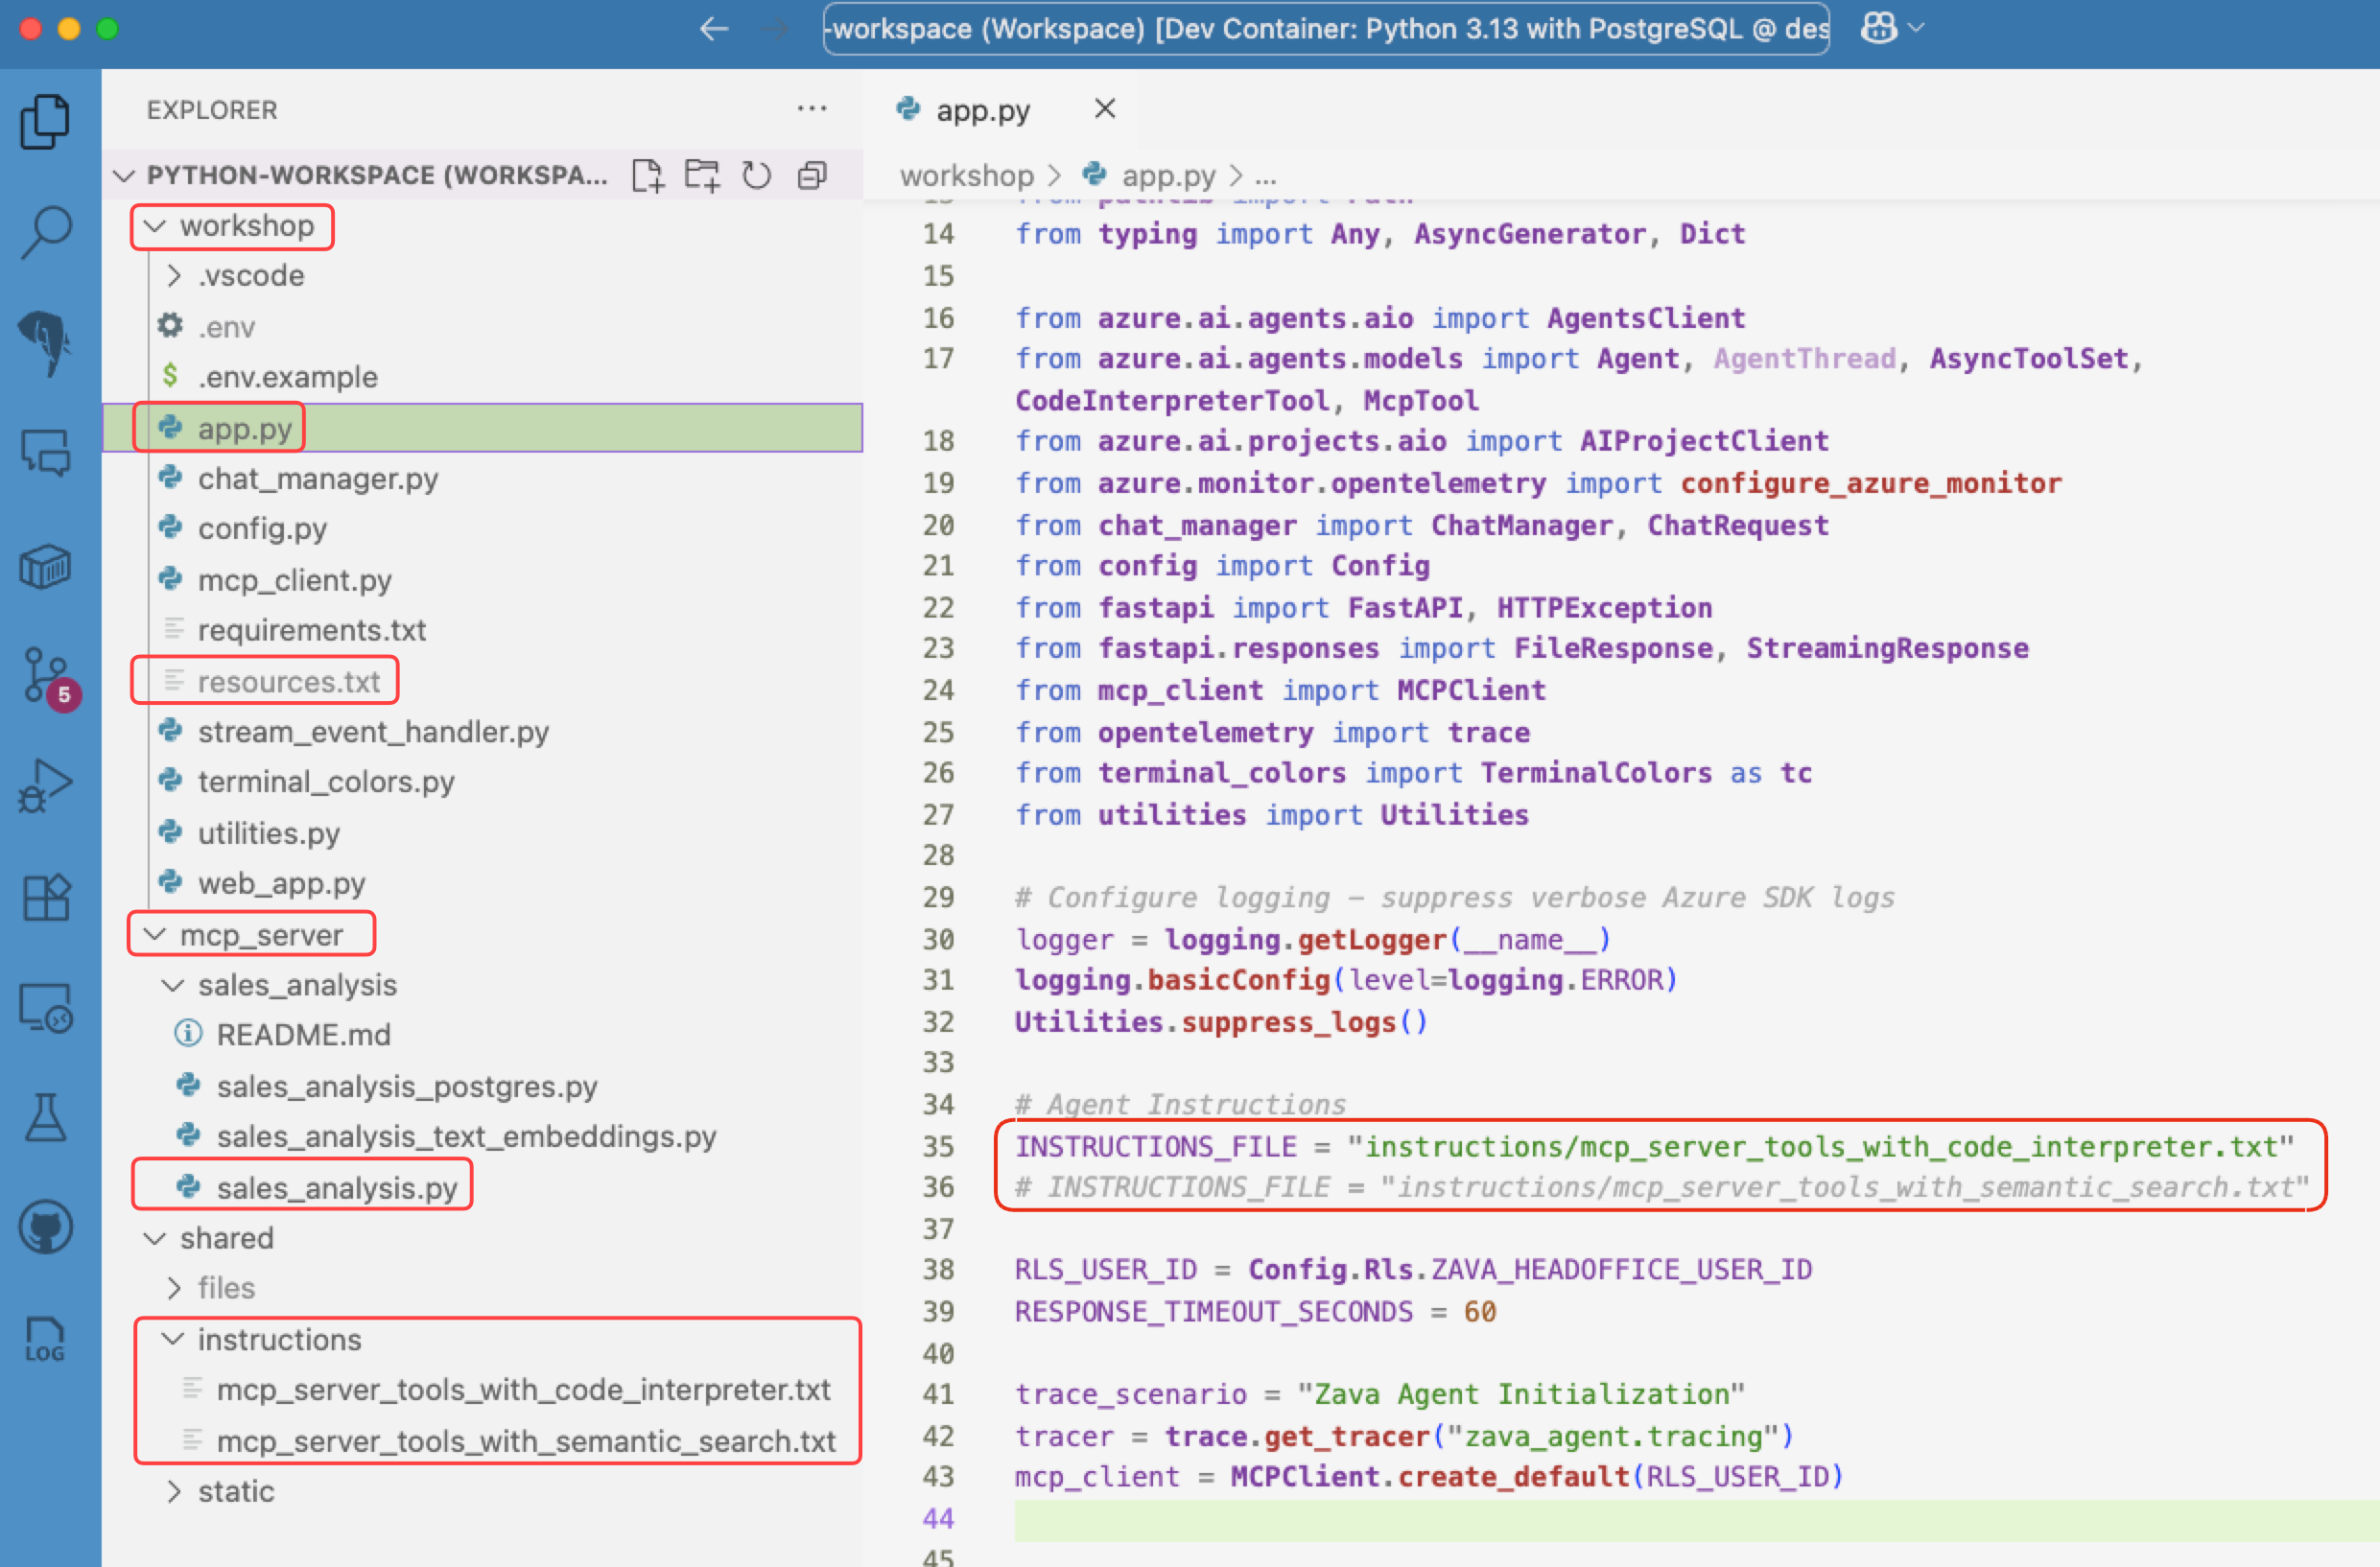
Task: Open the Testing flask view
Action: tap(47, 1117)
